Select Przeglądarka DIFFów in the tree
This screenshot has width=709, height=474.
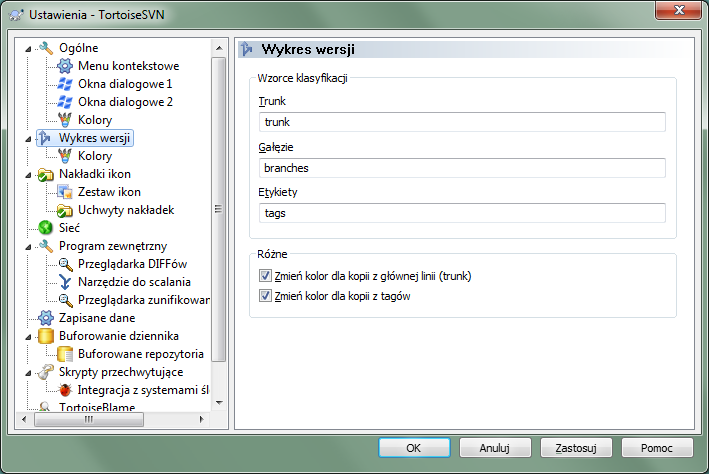132,264
